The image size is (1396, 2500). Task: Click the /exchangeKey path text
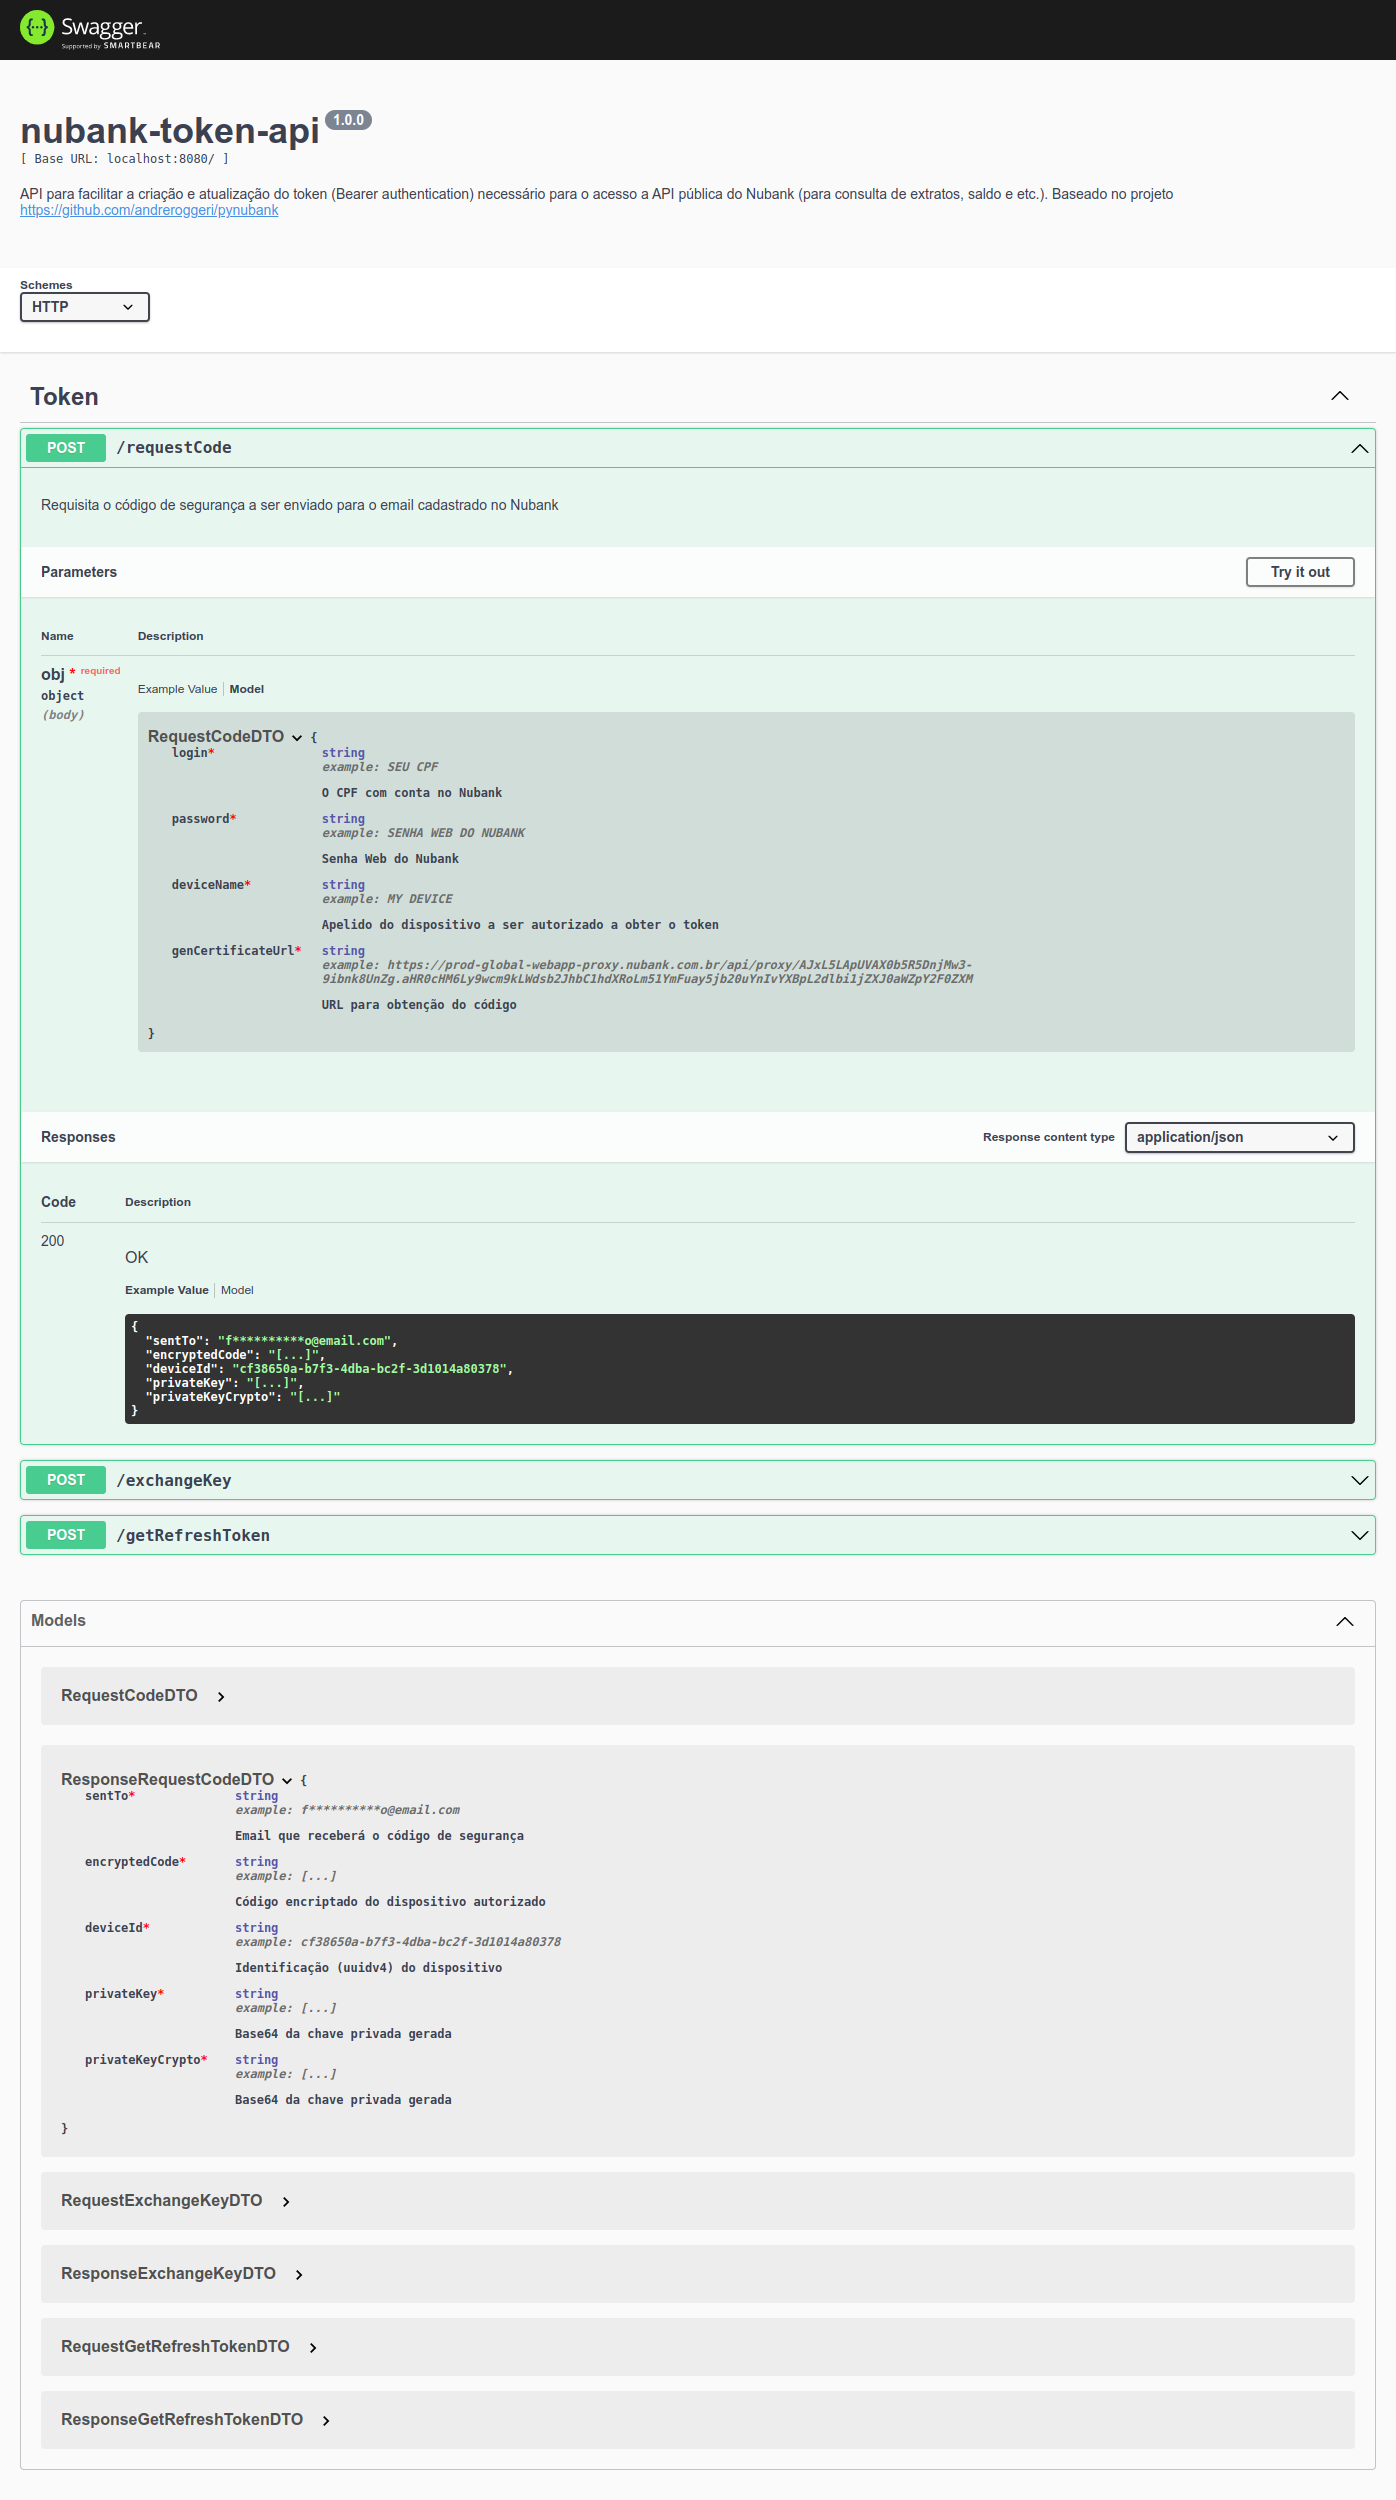click(174, 1480)
